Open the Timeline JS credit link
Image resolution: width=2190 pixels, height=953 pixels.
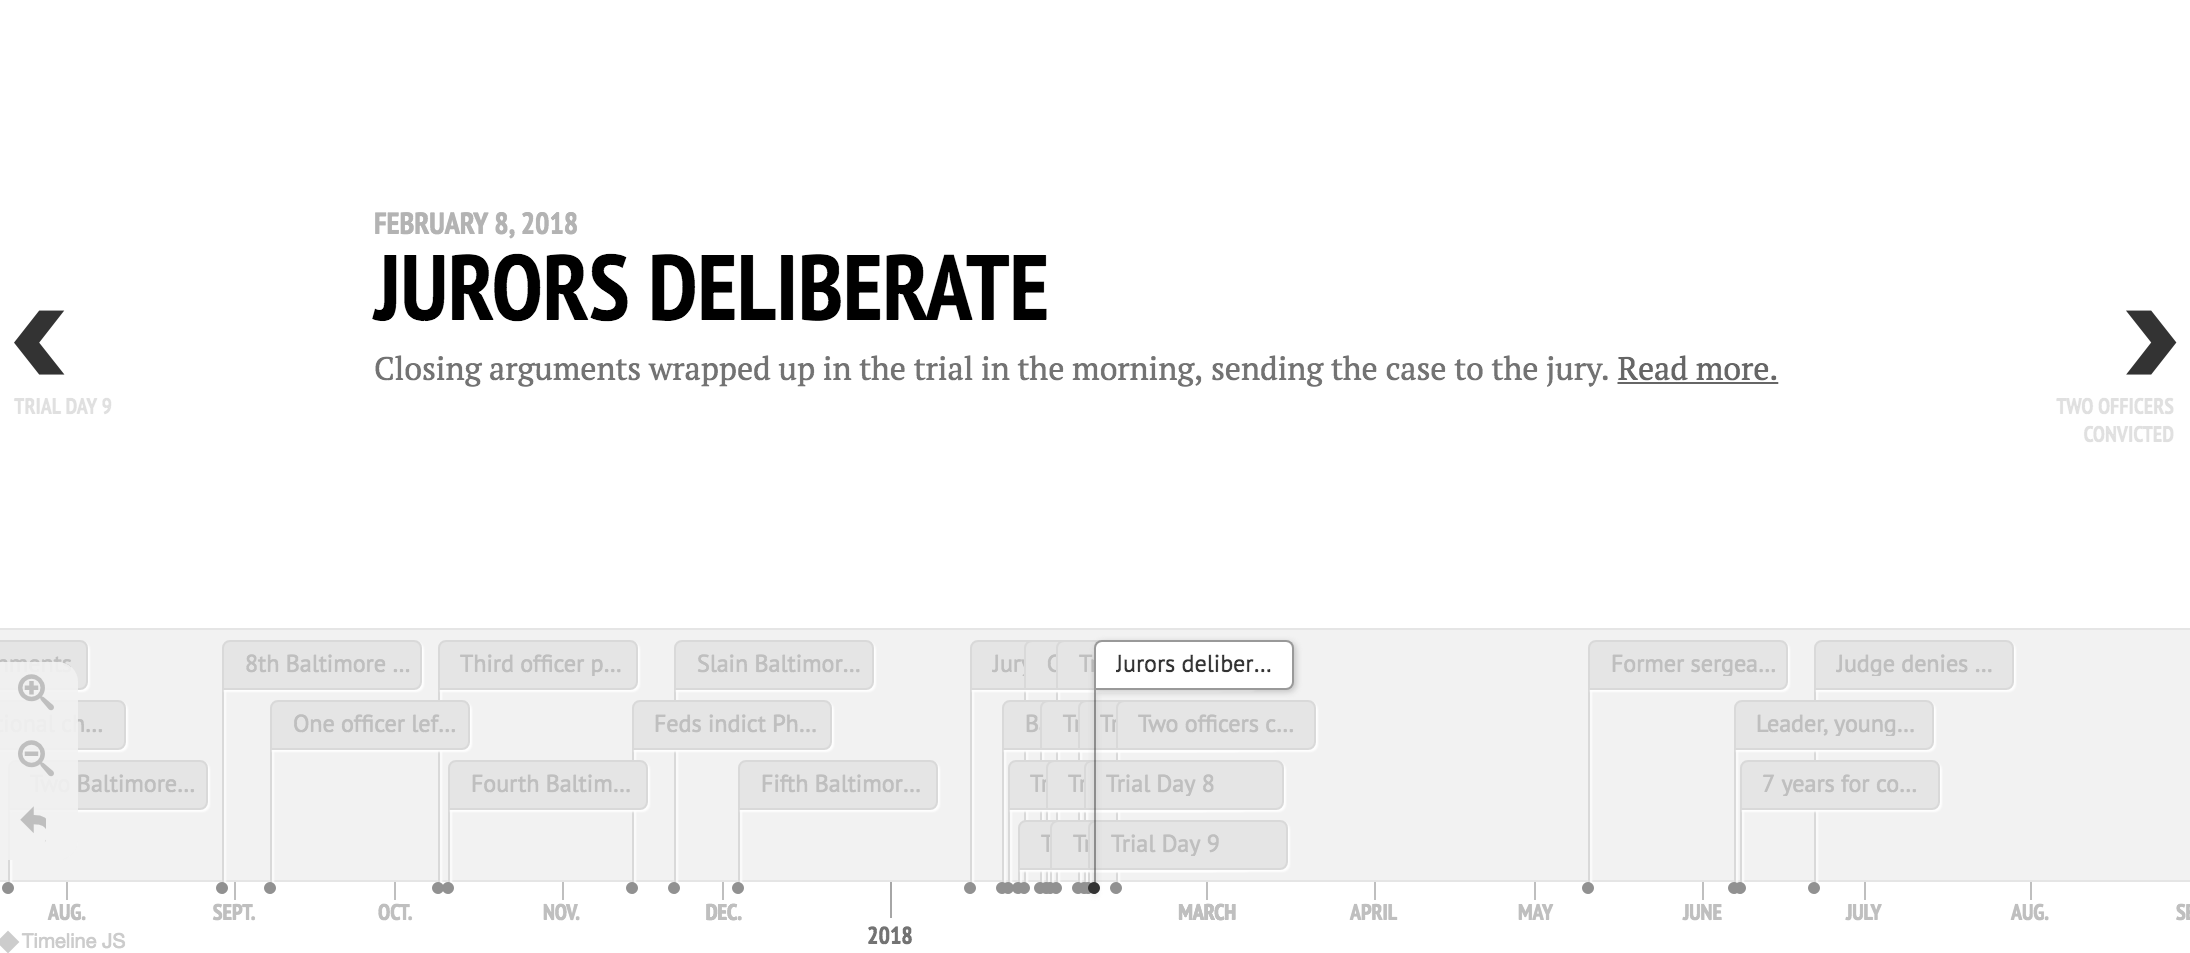tap(64, 941)
